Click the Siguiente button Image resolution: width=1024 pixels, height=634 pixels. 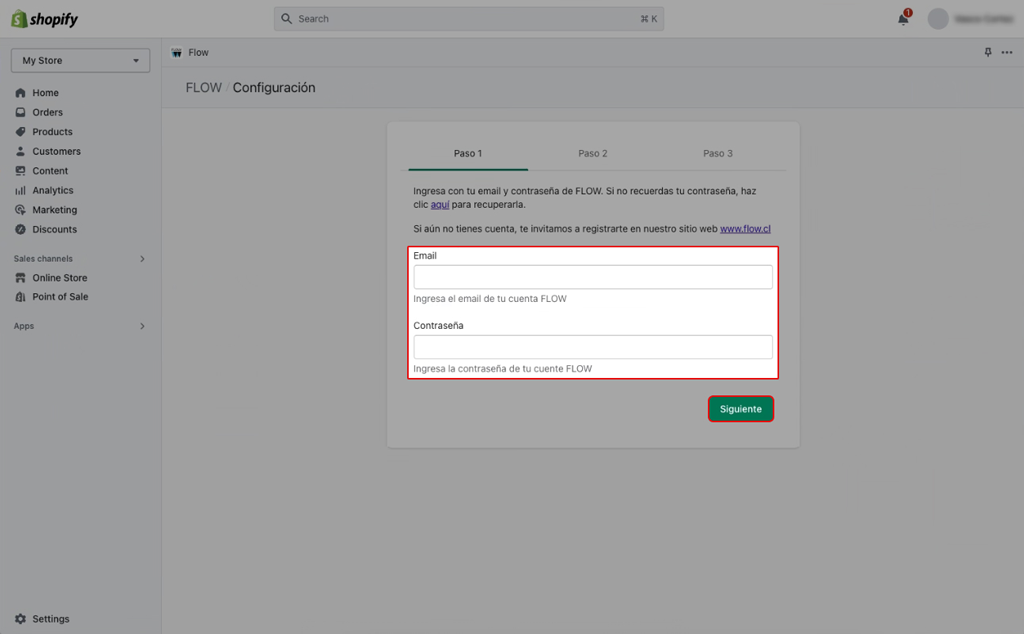741,409
